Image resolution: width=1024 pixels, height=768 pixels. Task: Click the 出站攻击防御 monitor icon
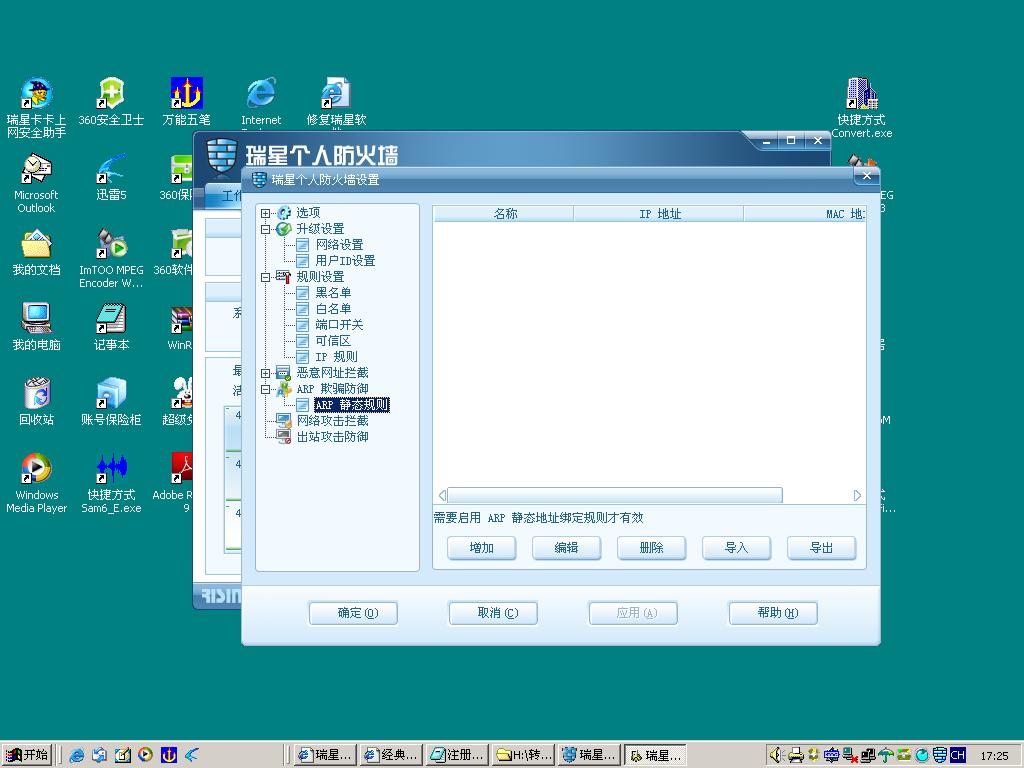(283, 436)
